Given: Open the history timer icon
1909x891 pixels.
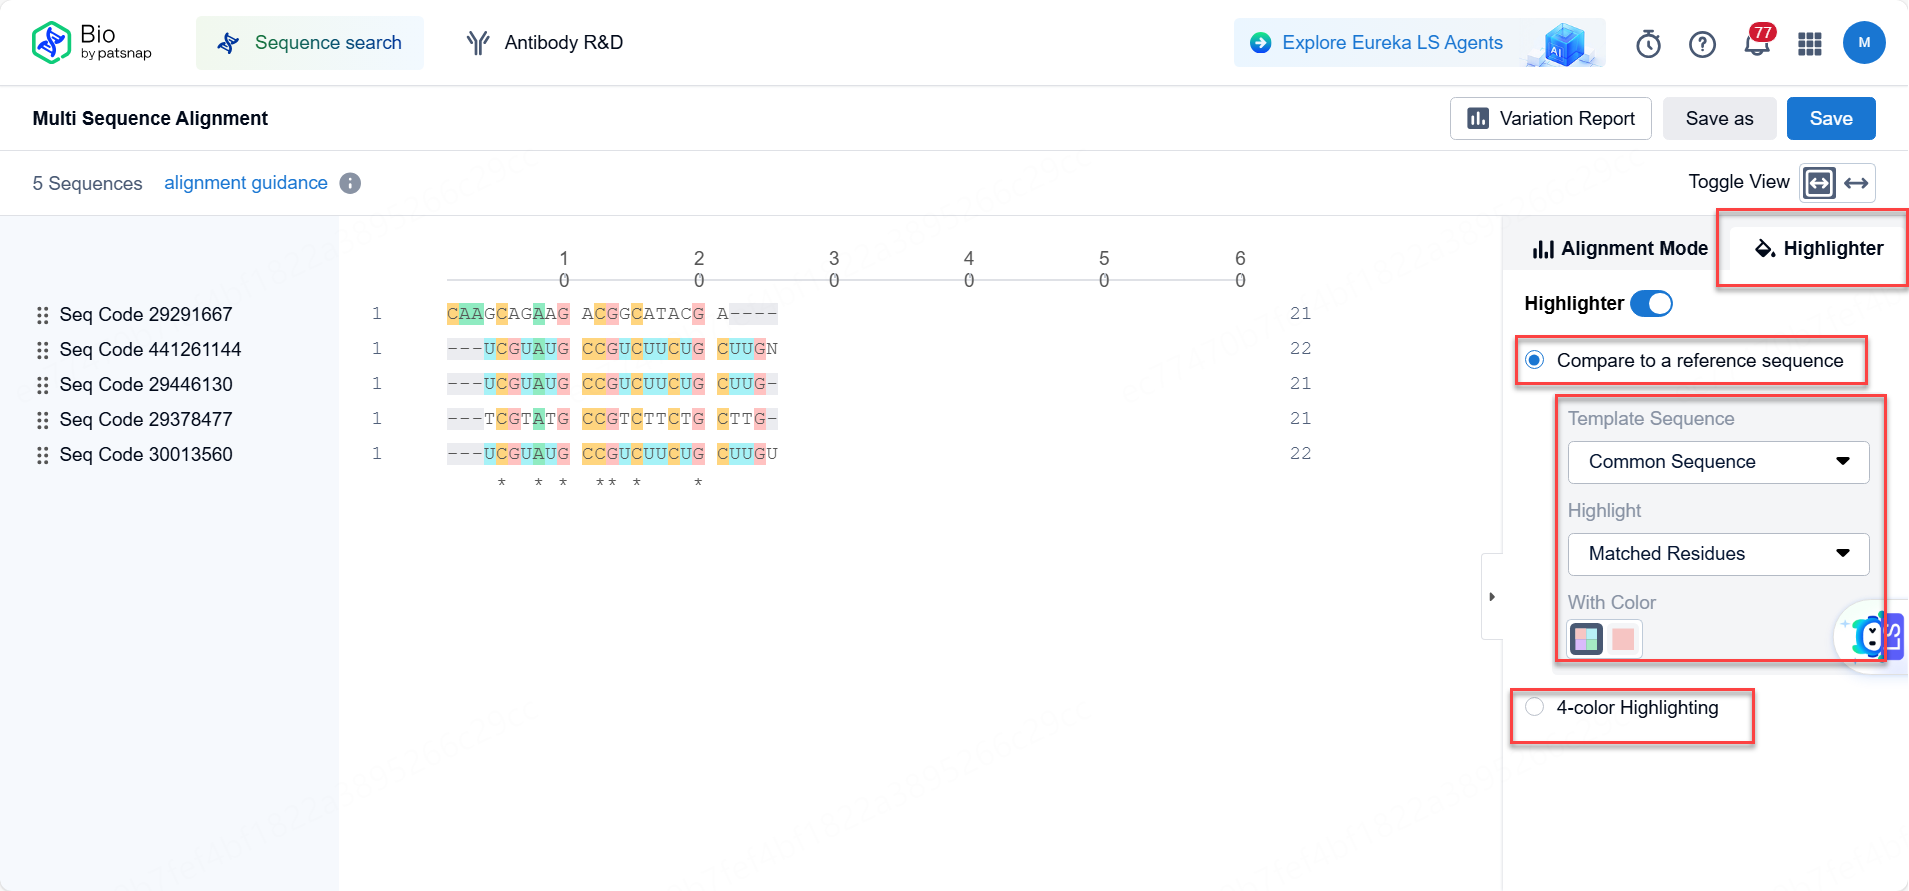Looking at the screenshot, I should point(1648,44).
